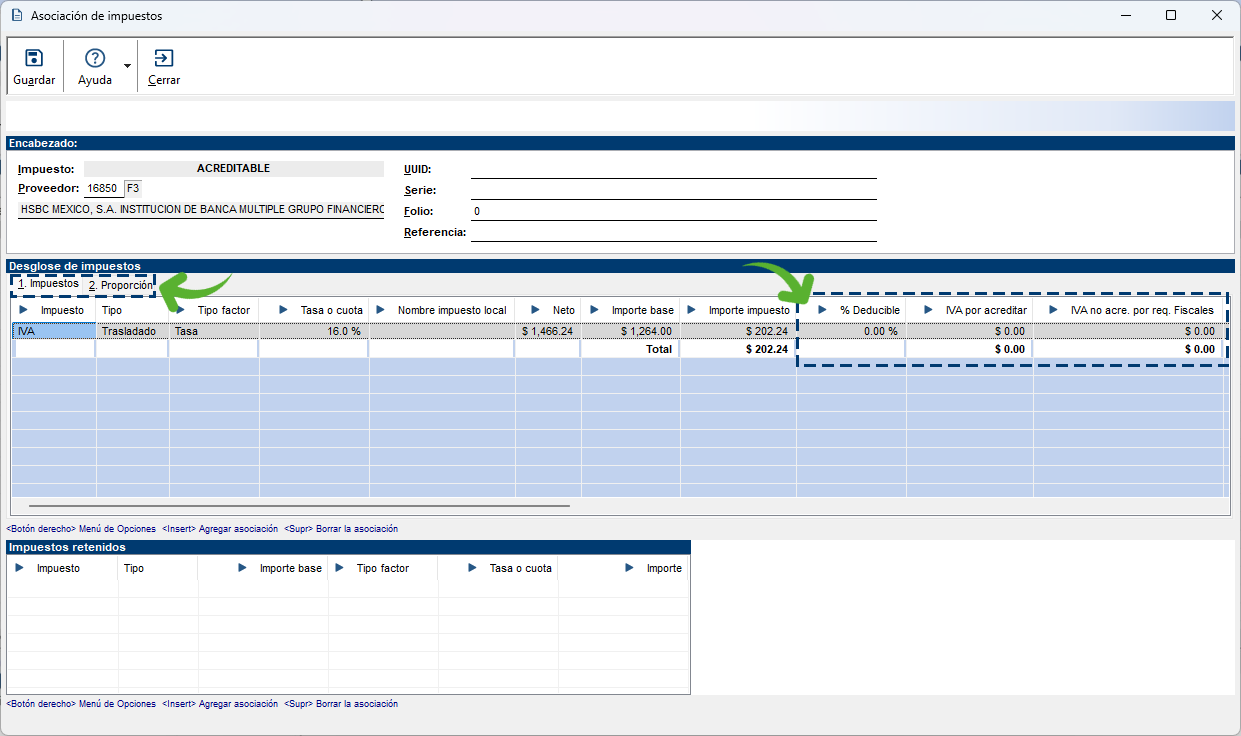
Task: Click the Tasa o cuota arrow in Desglose grid
Action: [283, 310]
